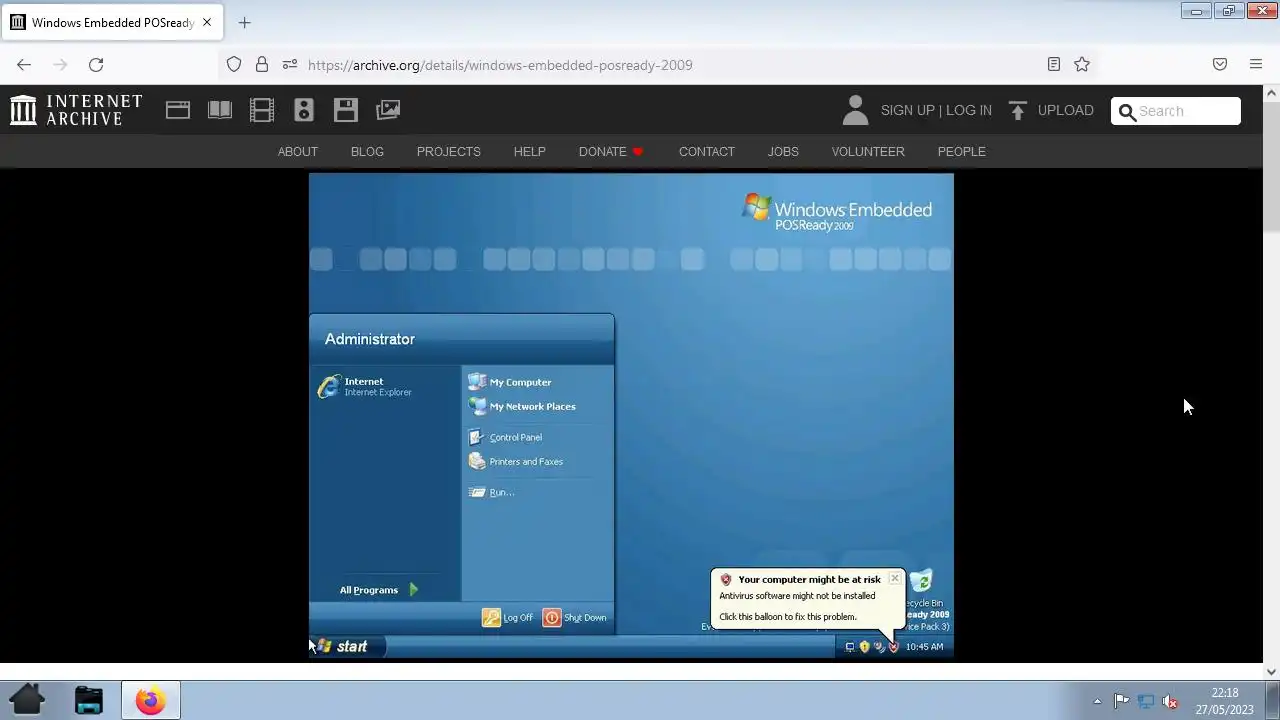Click the Windows XP screenshot image

[x=631, y=415]
